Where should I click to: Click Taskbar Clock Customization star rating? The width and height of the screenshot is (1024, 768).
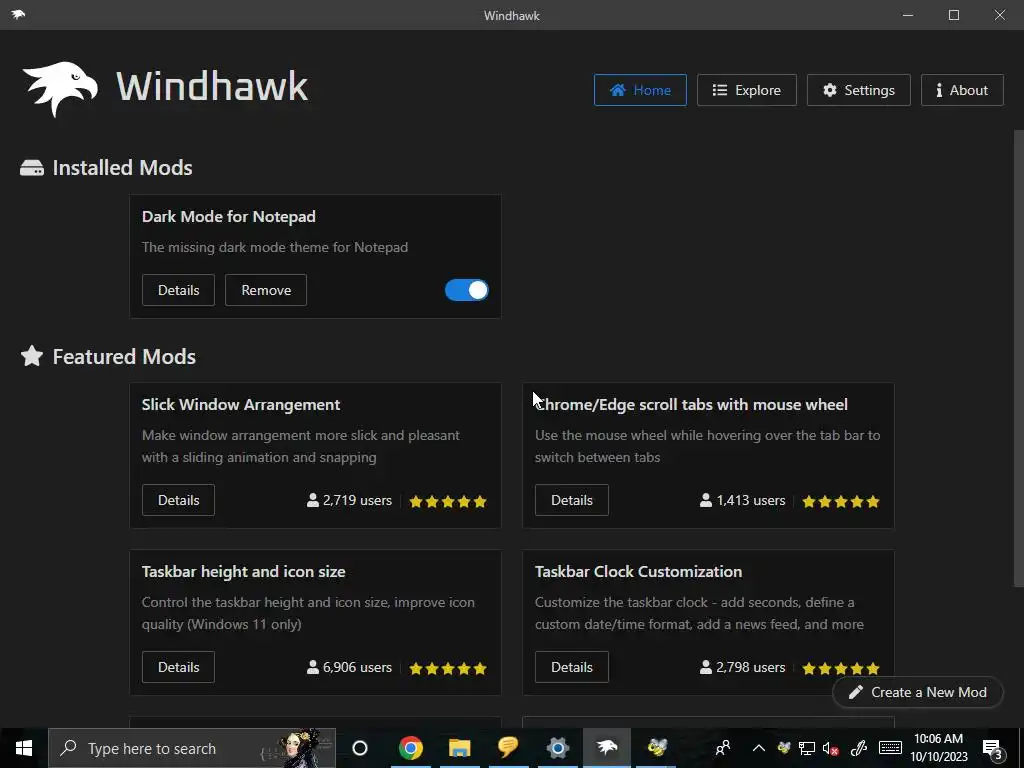pyautogui.click(x=841, y=668)
